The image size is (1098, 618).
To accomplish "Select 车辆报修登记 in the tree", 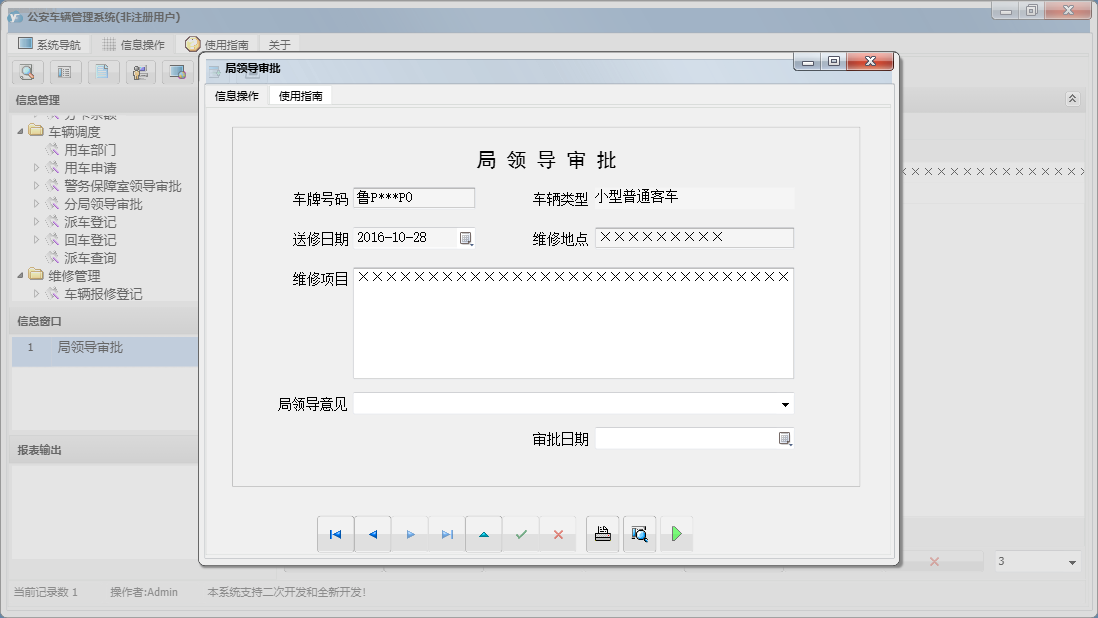I will point(103,294).
